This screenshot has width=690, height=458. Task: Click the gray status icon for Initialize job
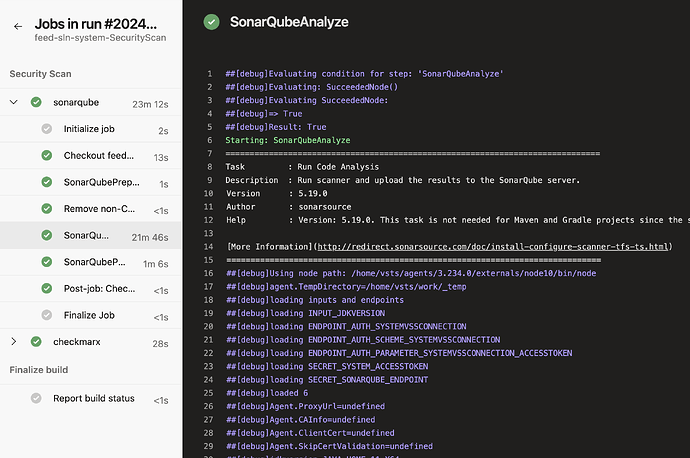point(46,129)
